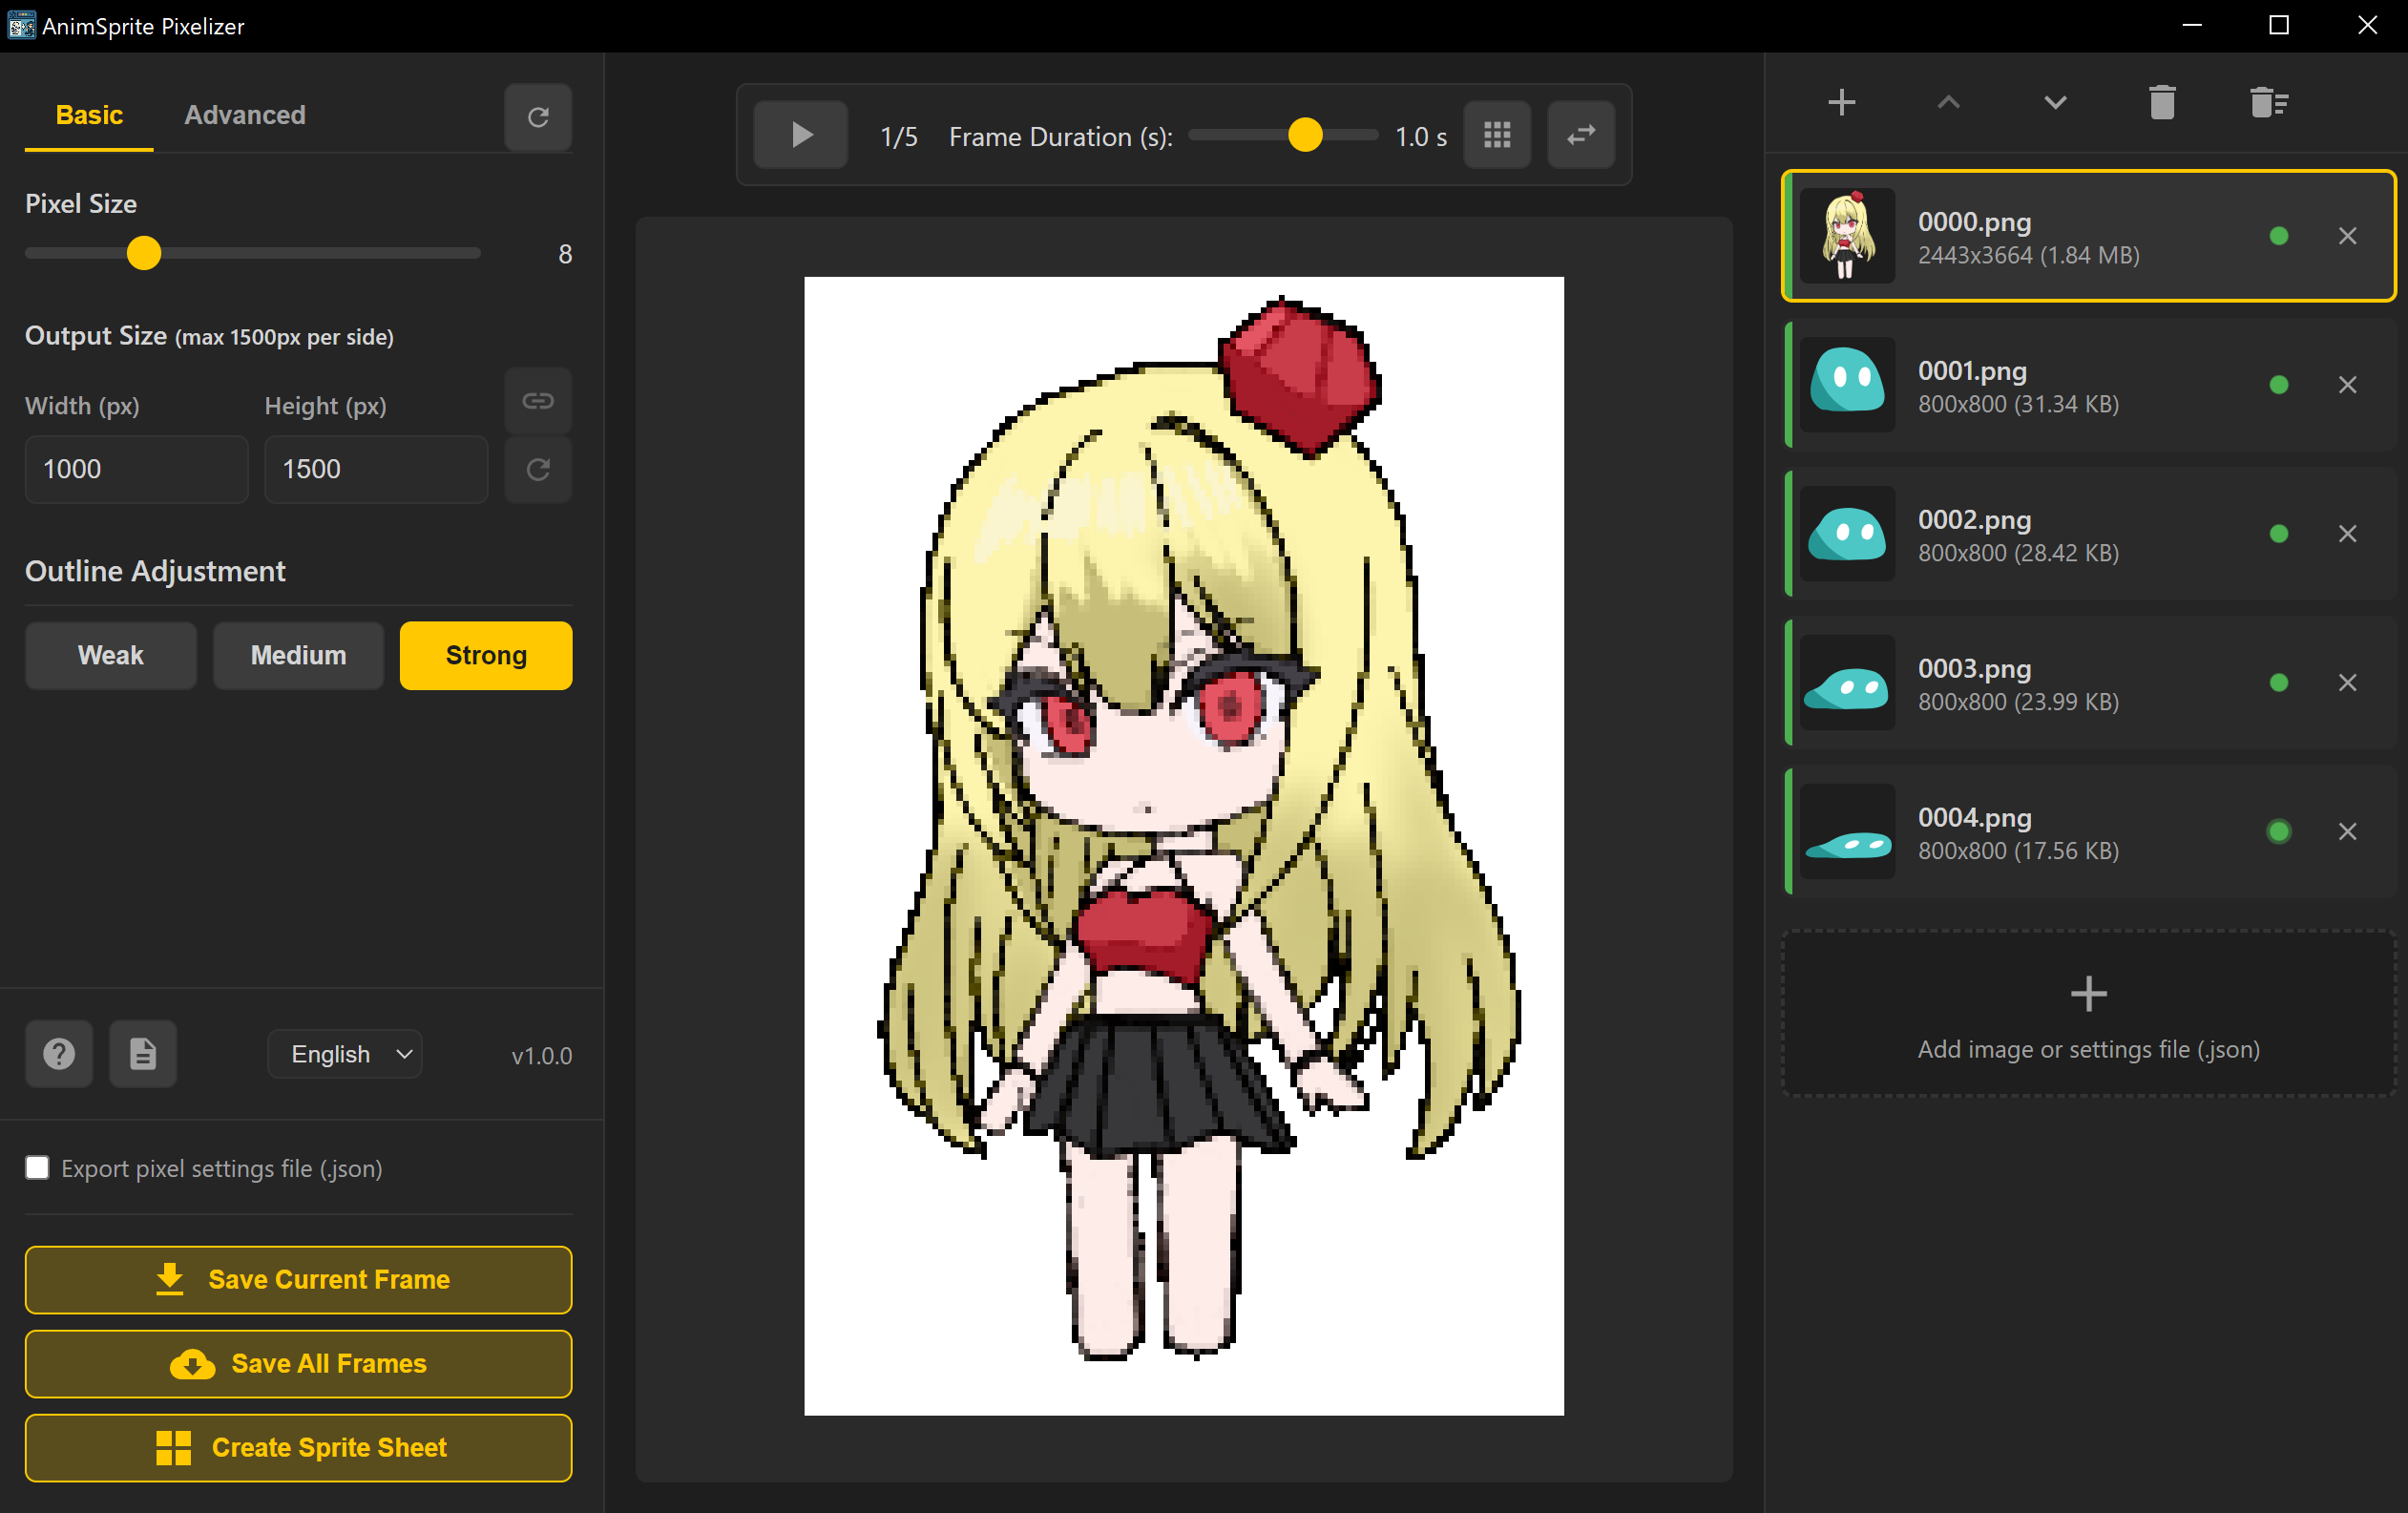Click the green status dot on 0001.png
The image size is (2408, 1513).
pos(2278,384)
